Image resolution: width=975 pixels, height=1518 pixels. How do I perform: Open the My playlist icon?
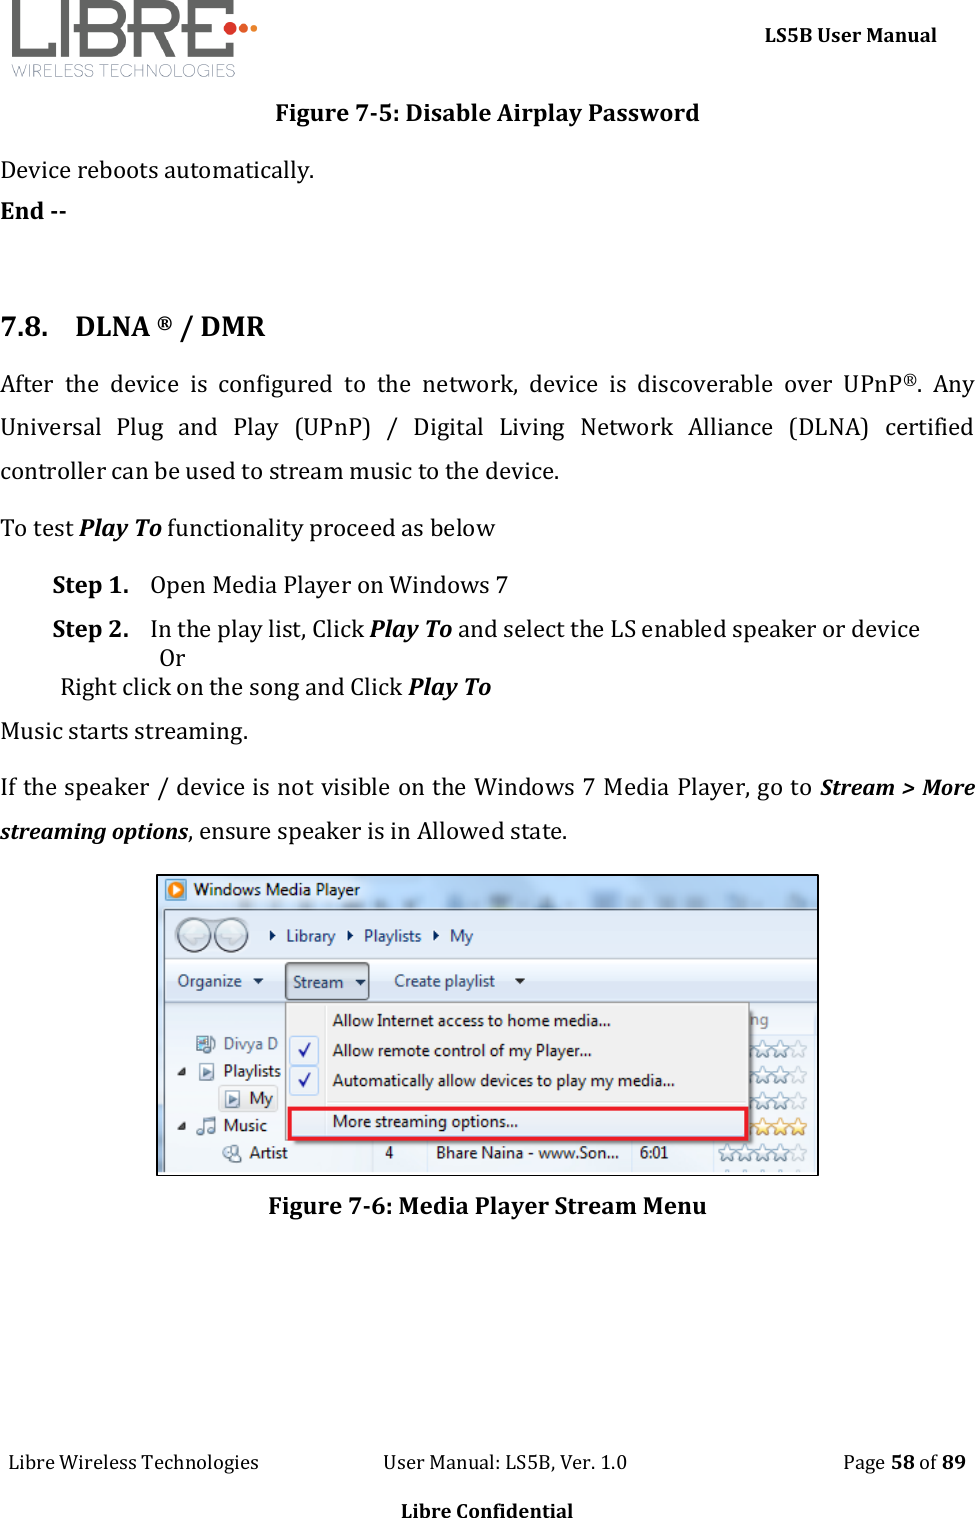[x=233, y=1096]
